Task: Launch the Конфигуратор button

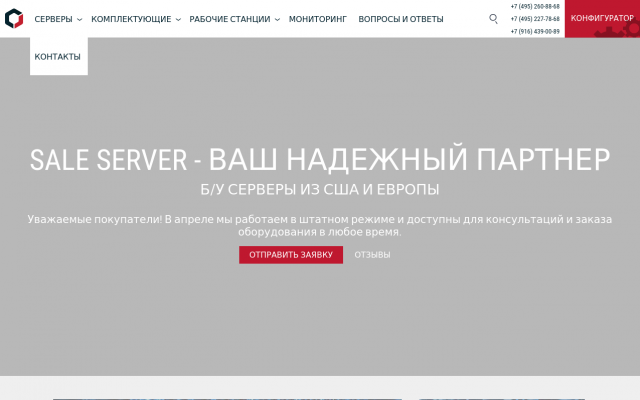Action: 602,19
